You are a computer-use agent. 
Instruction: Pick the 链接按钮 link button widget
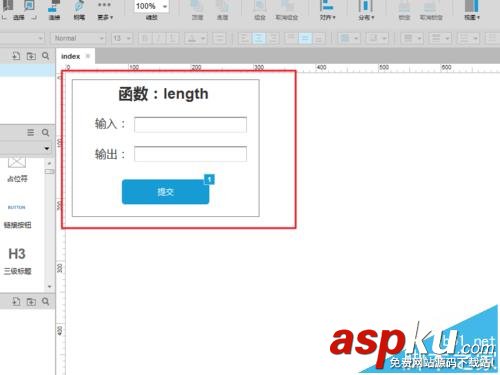tap(17, 216)
